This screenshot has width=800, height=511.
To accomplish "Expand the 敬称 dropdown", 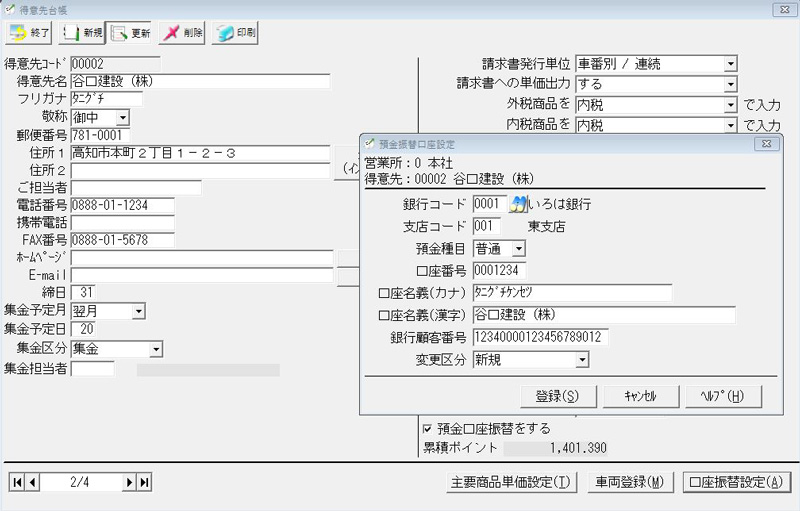I will pos(123,118).
